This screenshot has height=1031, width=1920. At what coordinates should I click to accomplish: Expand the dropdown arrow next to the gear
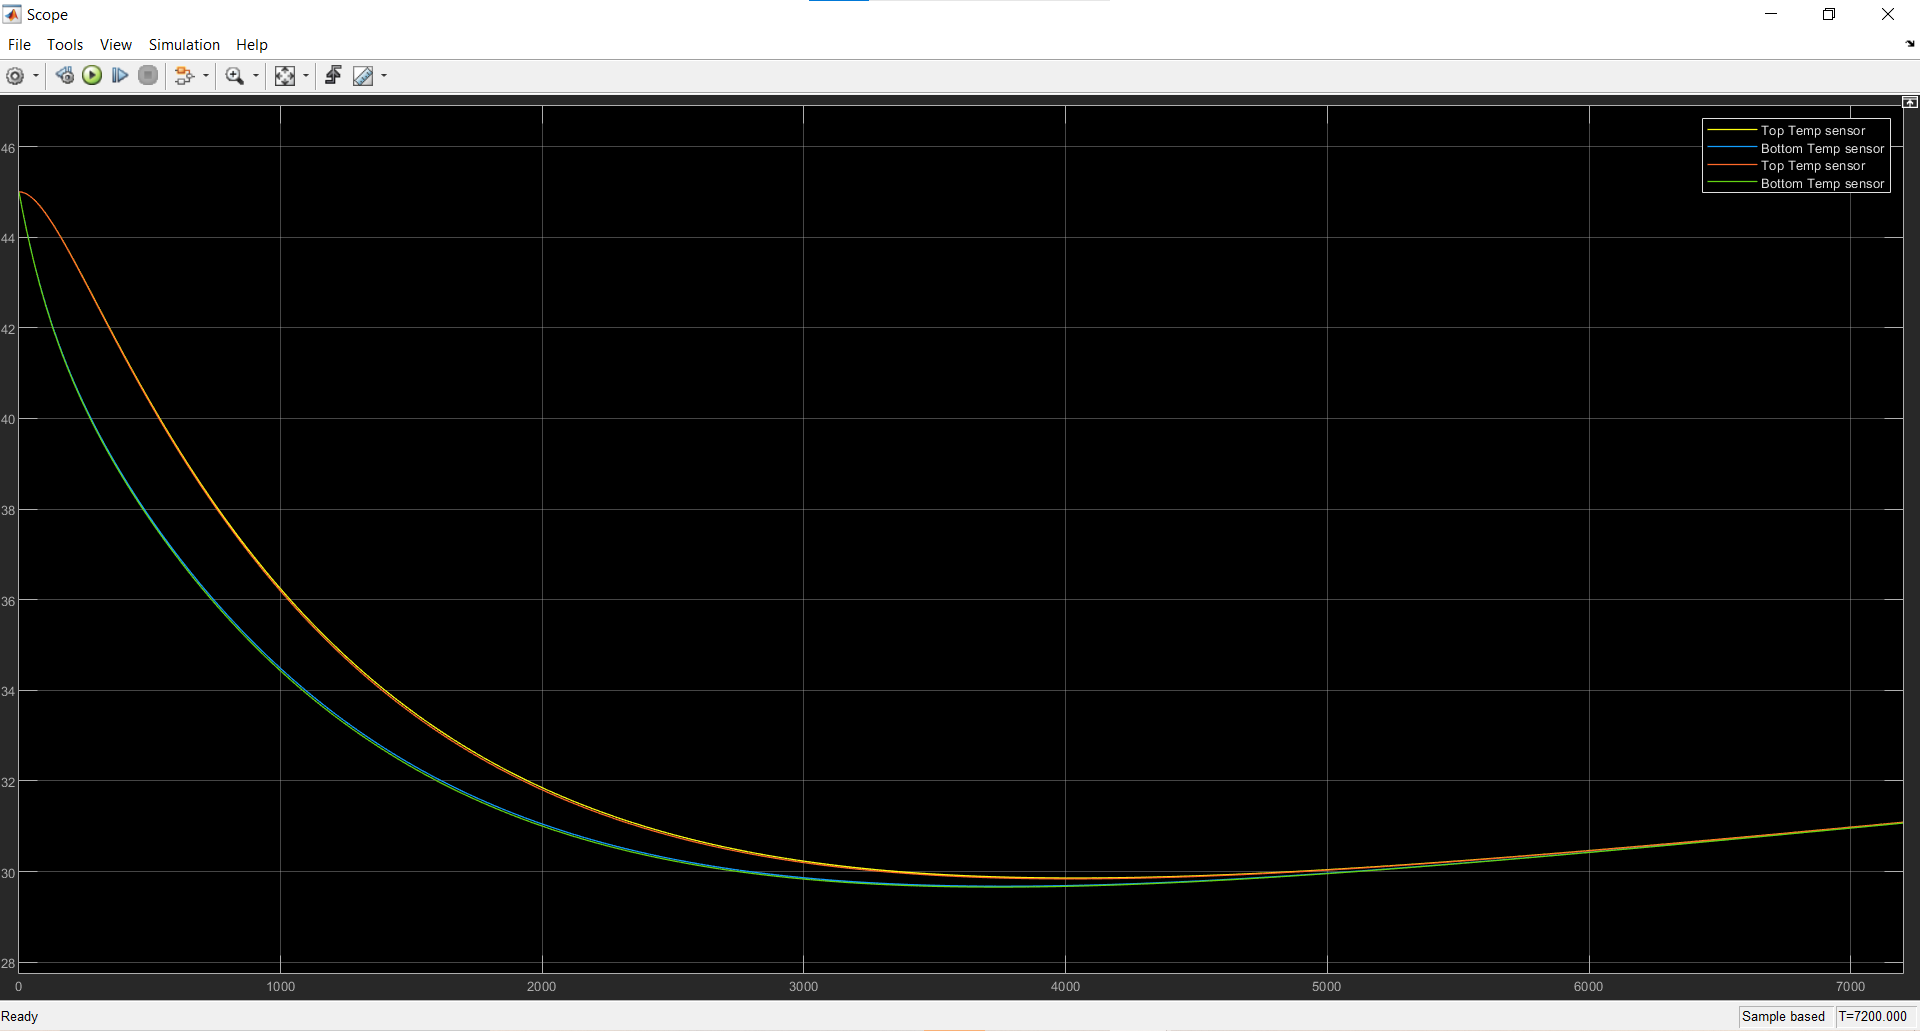pyautogui.click(x=36, y=76)
